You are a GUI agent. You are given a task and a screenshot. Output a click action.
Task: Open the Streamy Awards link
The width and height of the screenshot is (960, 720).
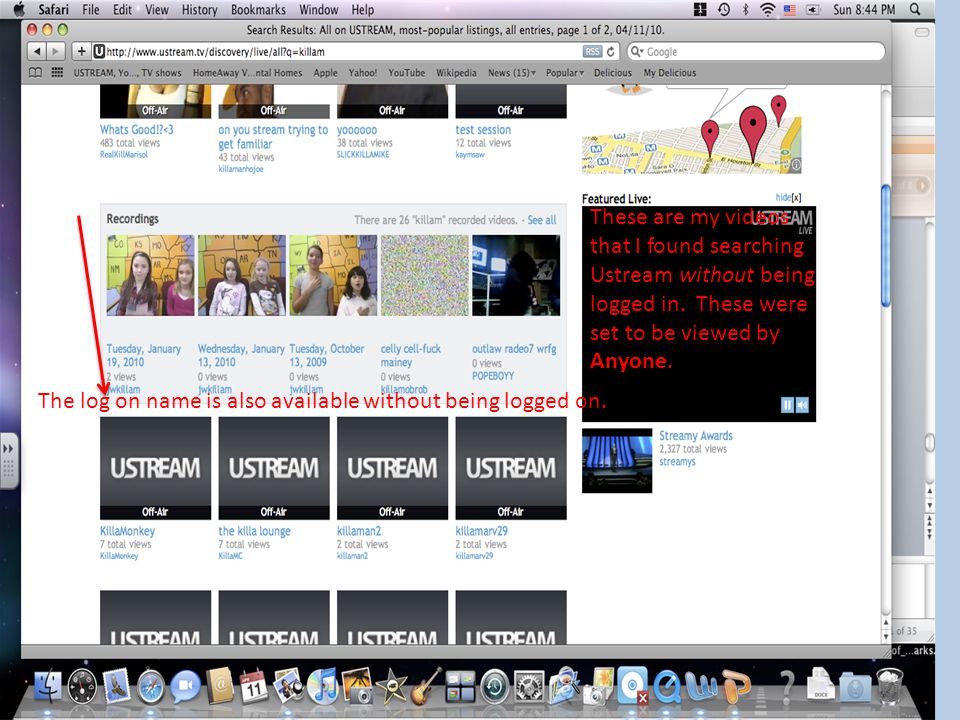click(696, 436)
